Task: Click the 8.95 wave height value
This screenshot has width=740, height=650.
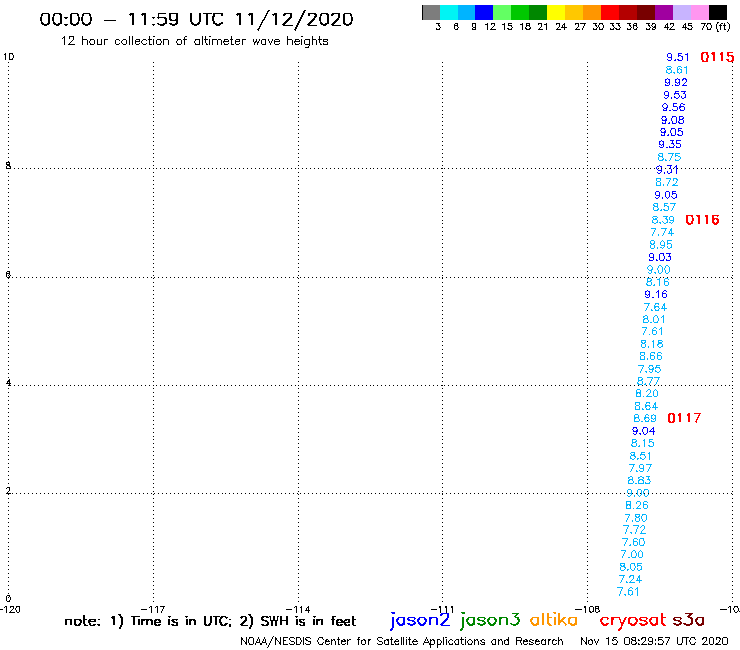Action: coord(661,245)
